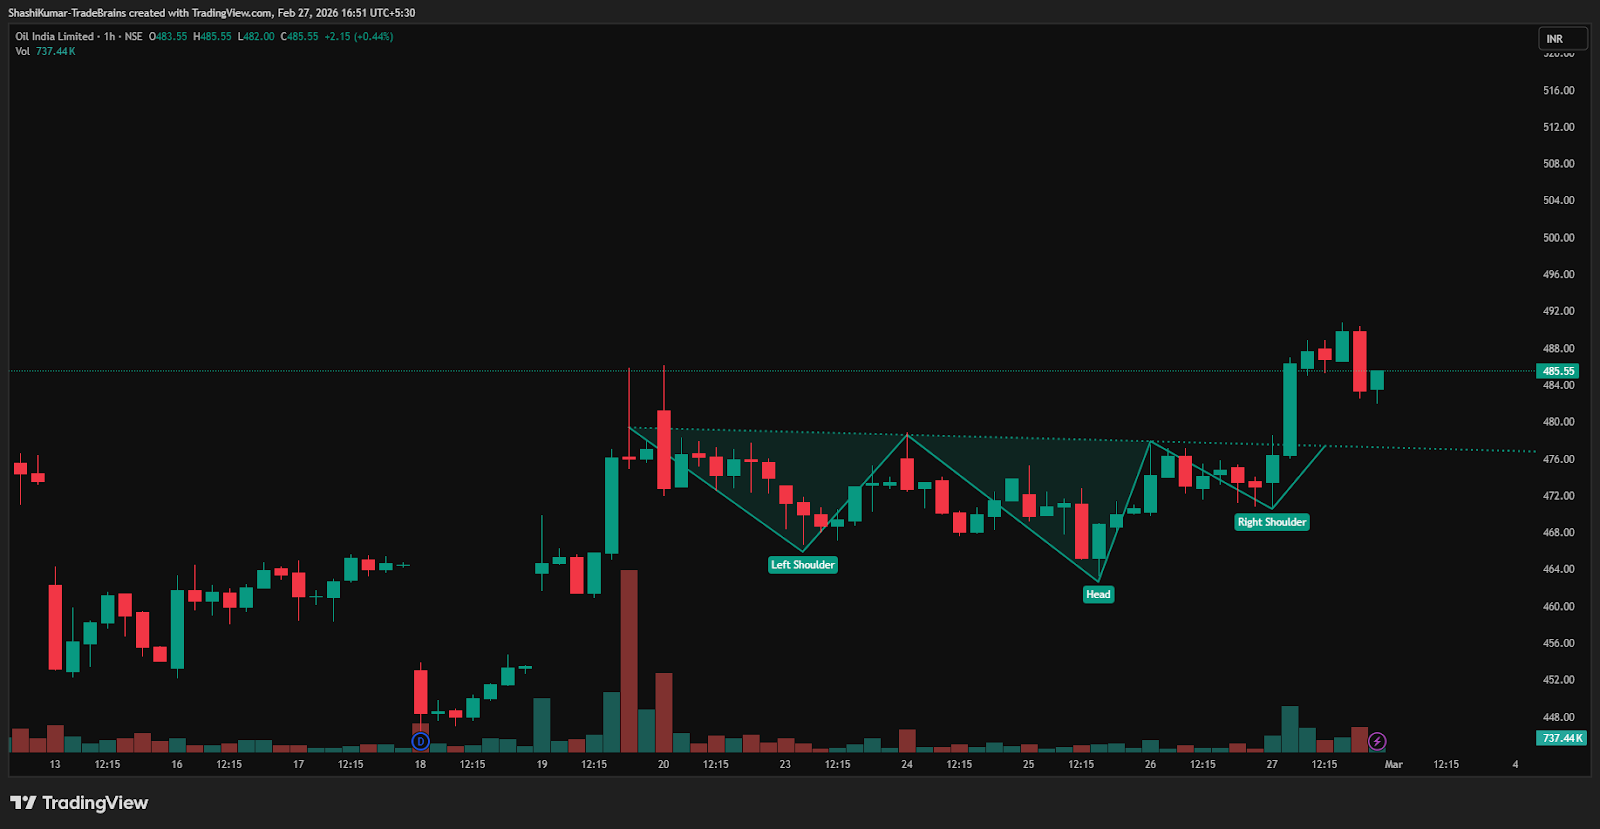Click the chart header attribution text
The width and height of the screenshot is (1600, 829).
click(x=211, y=13)
